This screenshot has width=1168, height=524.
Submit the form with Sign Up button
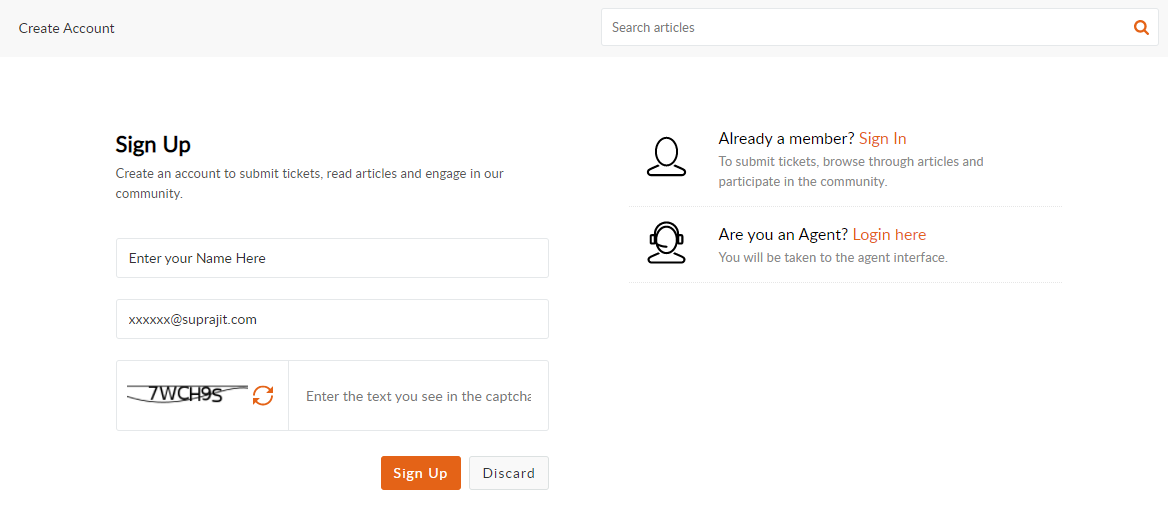421,473
